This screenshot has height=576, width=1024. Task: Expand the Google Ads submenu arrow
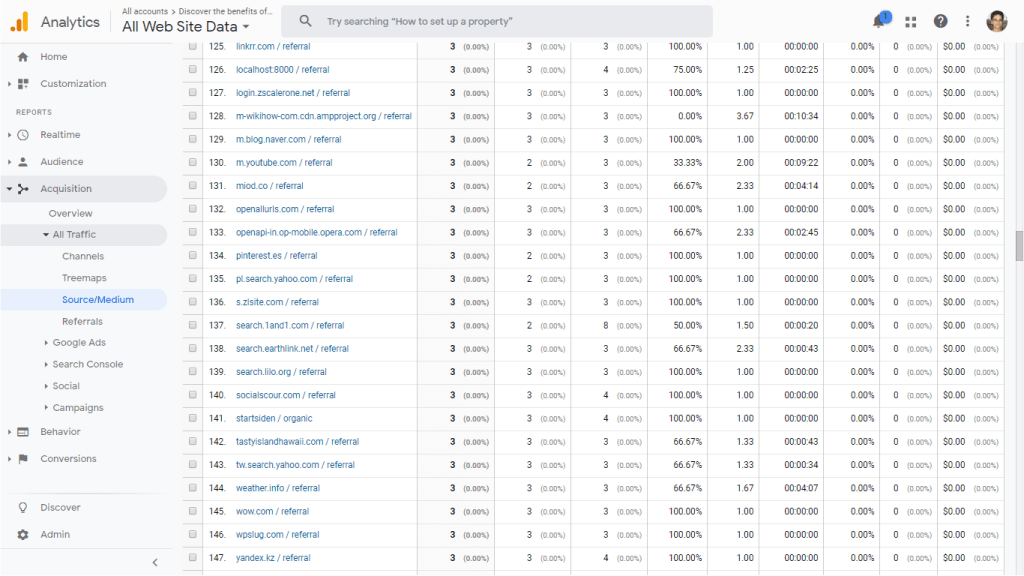(x=46, y=342)
